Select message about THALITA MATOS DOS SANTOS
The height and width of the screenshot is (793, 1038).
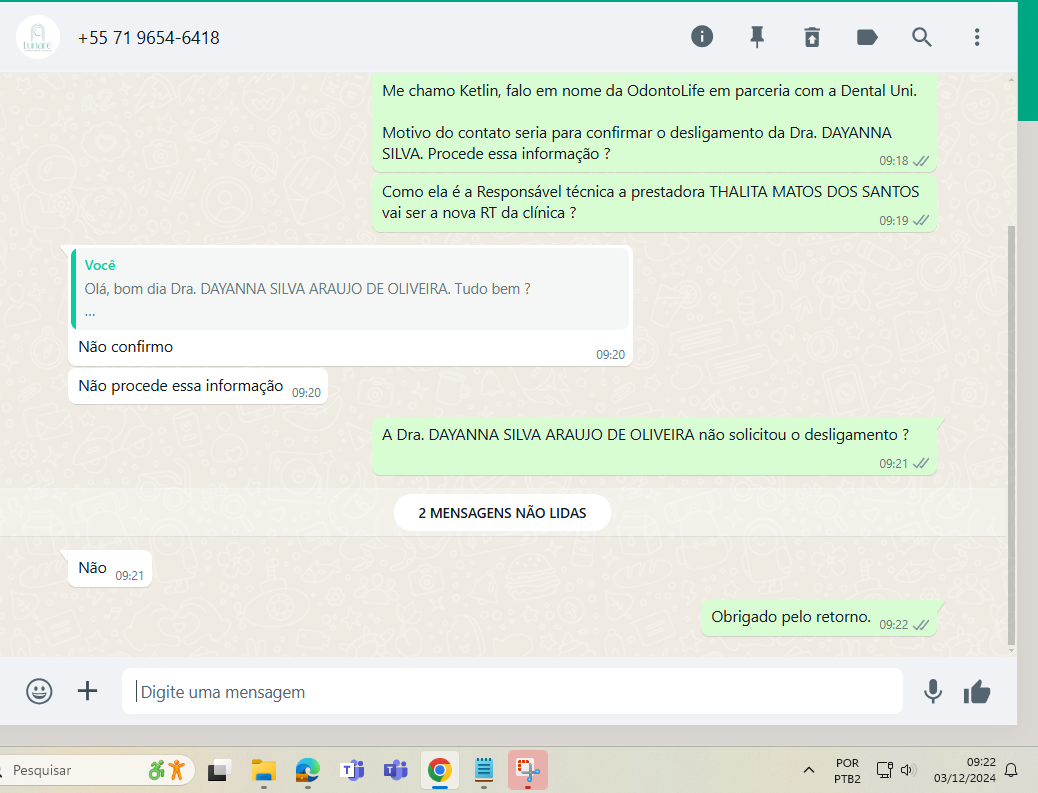click(654, 203)
